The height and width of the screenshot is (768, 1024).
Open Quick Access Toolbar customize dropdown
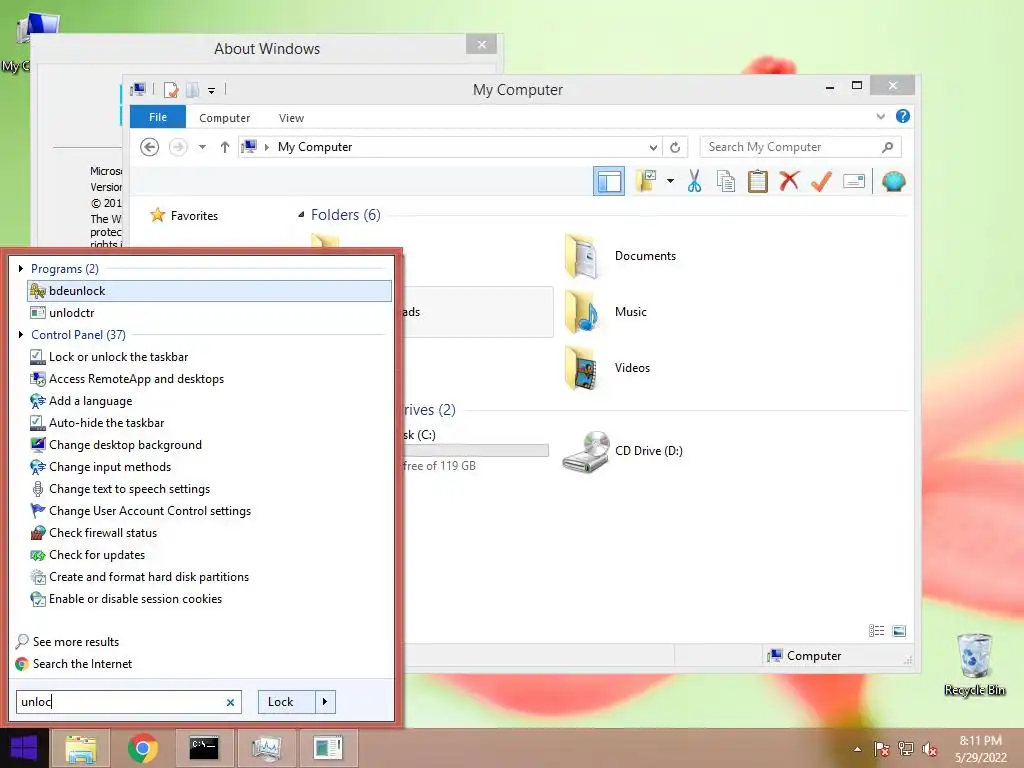click(x=212, y=90)
